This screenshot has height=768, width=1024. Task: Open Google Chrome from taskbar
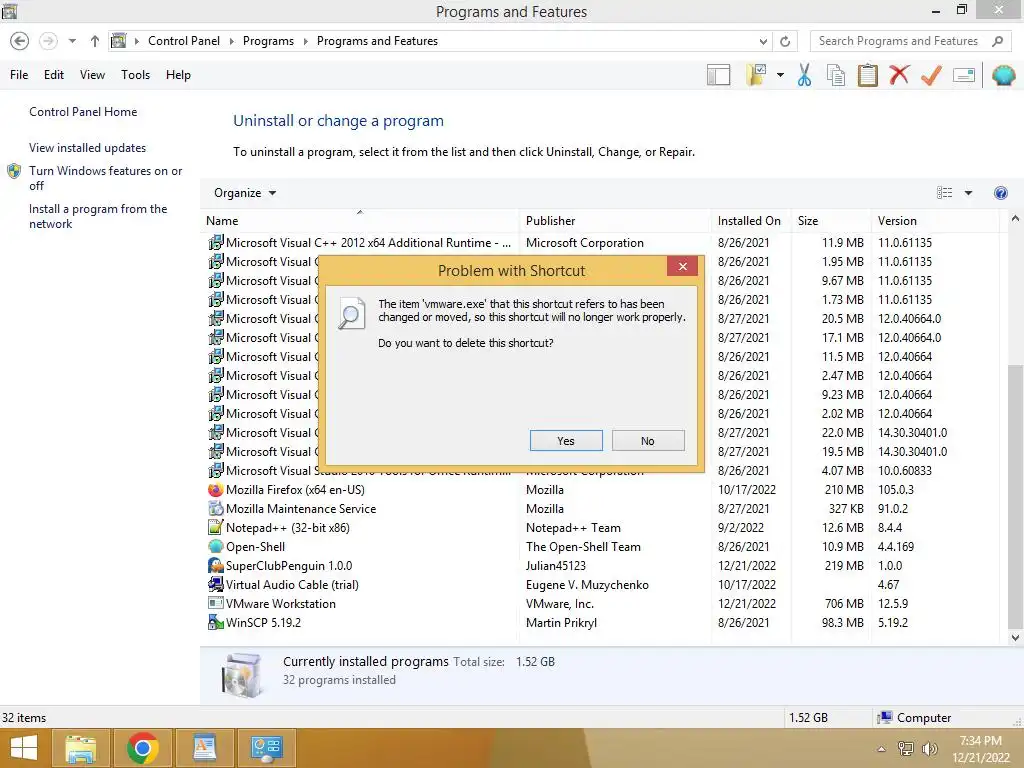coord(142,748)
